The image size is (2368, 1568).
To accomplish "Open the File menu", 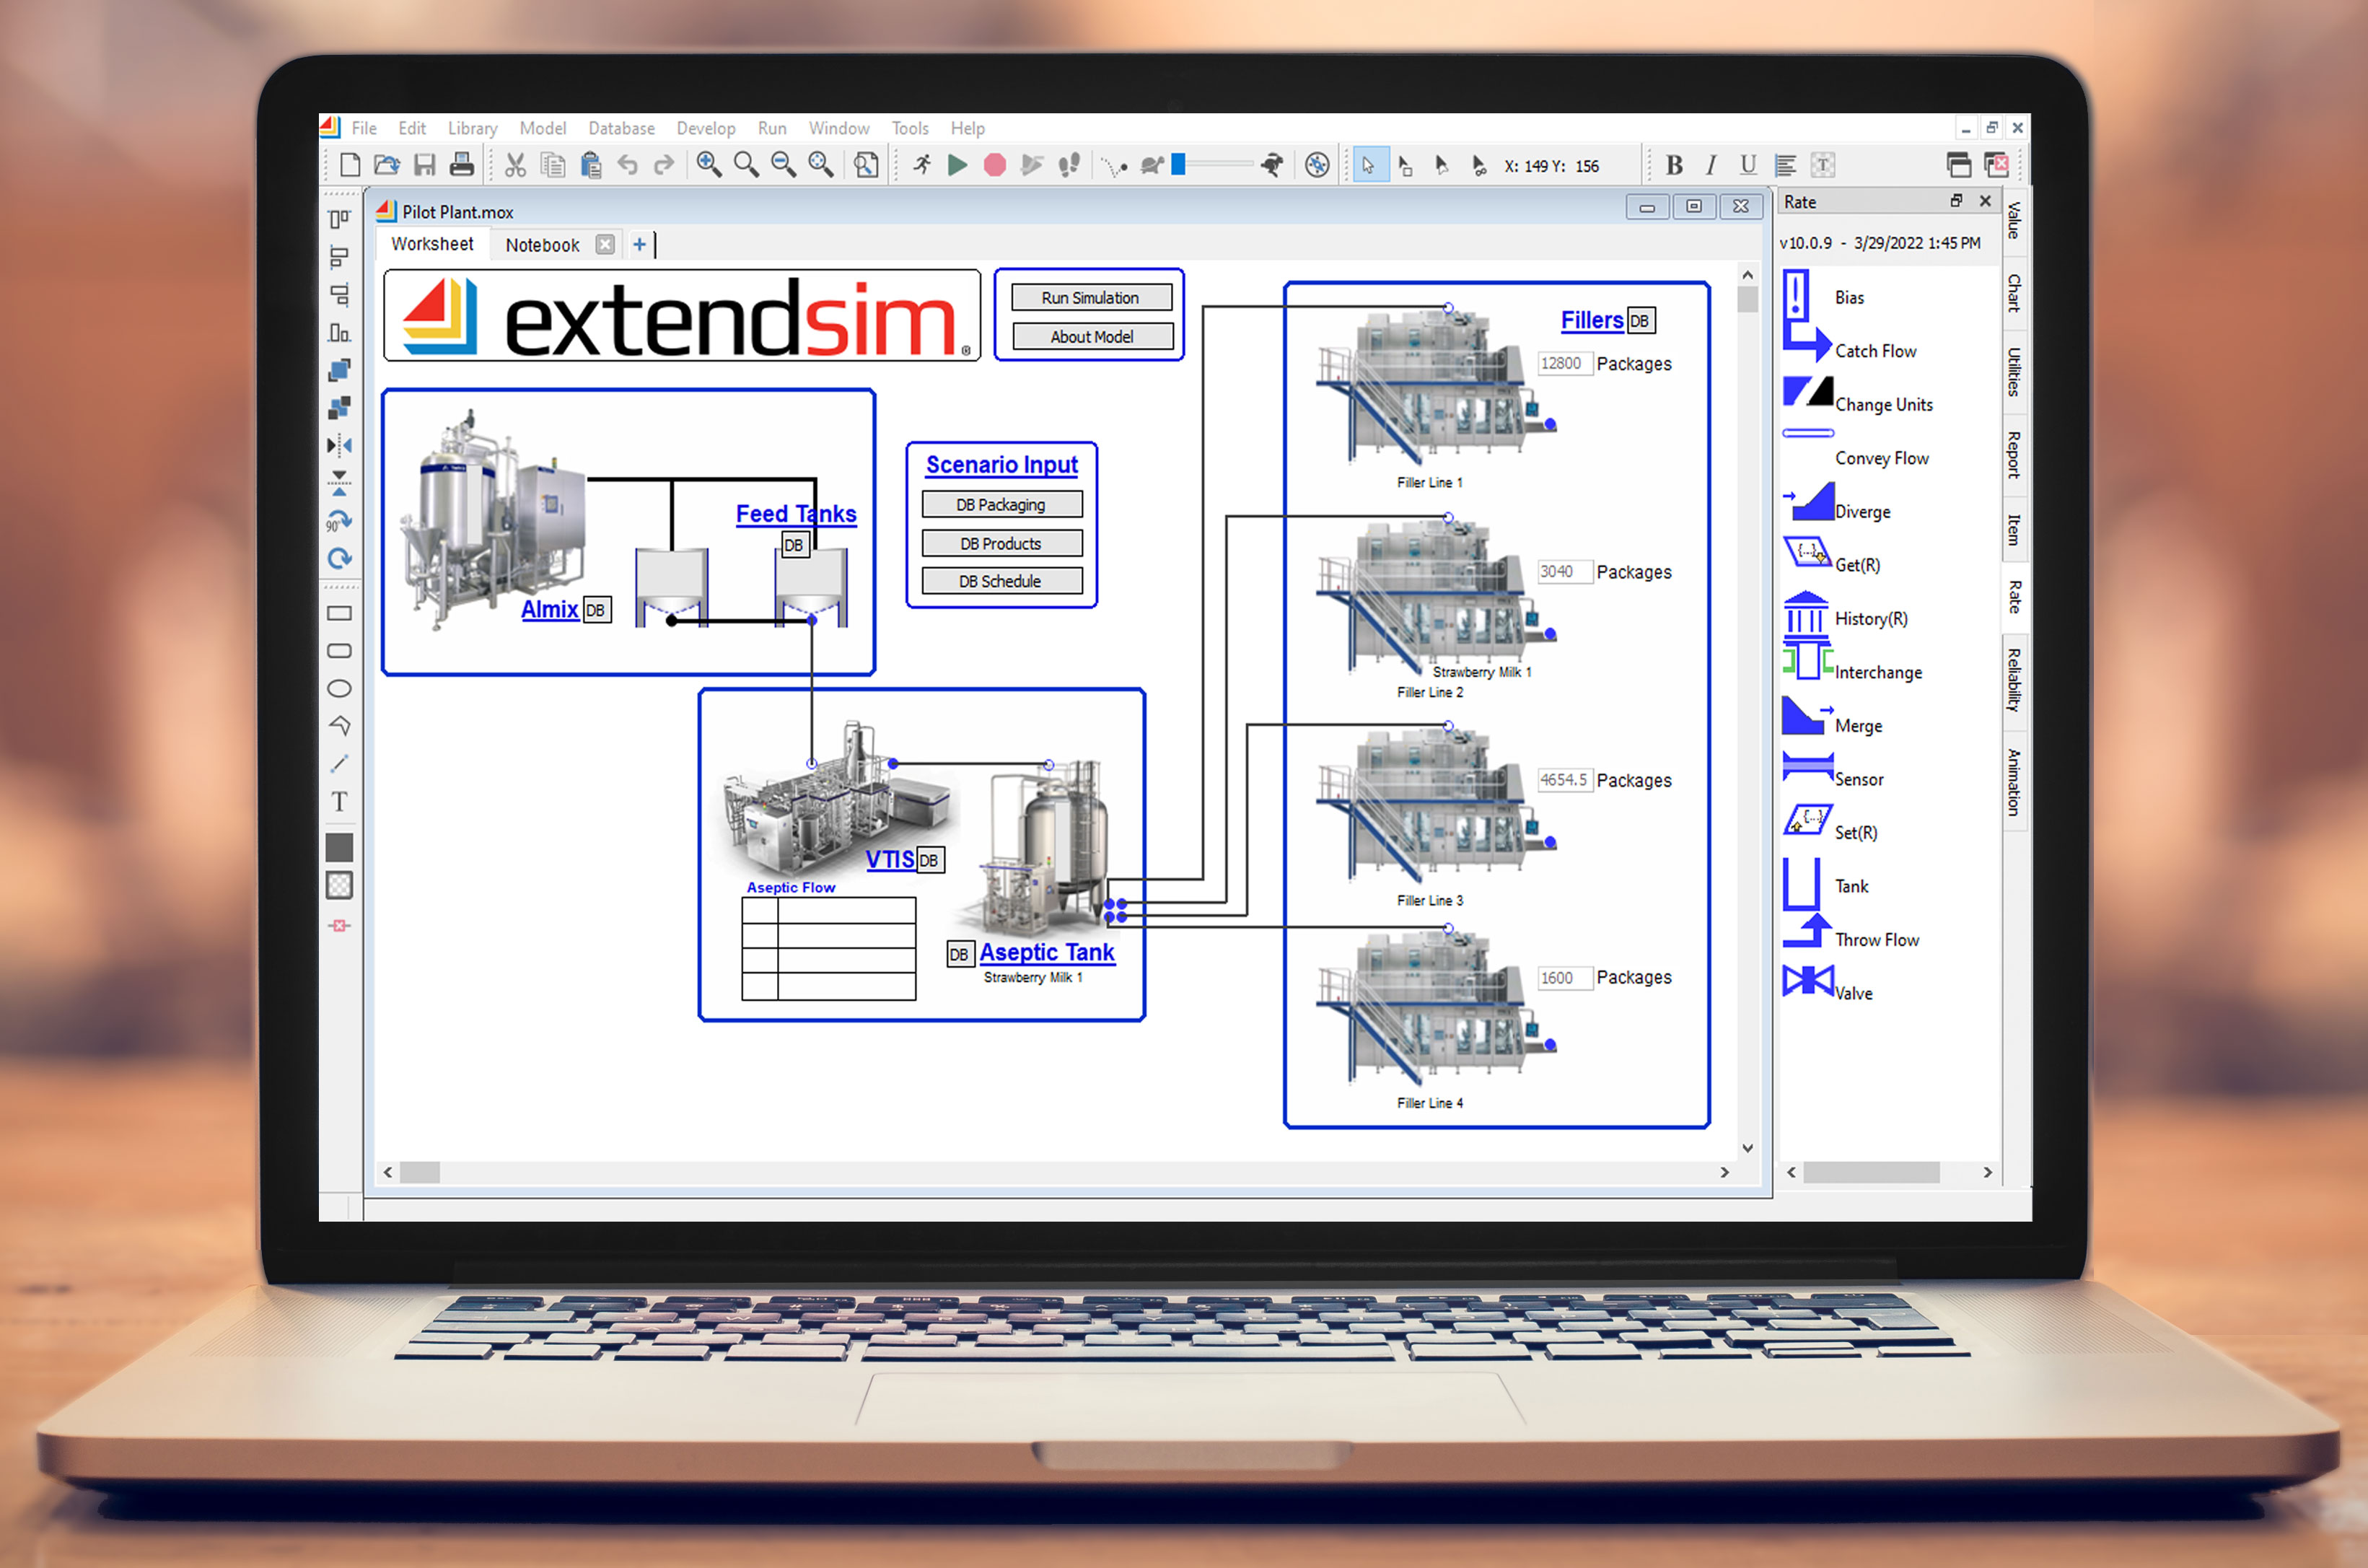I will coord(364,128).
